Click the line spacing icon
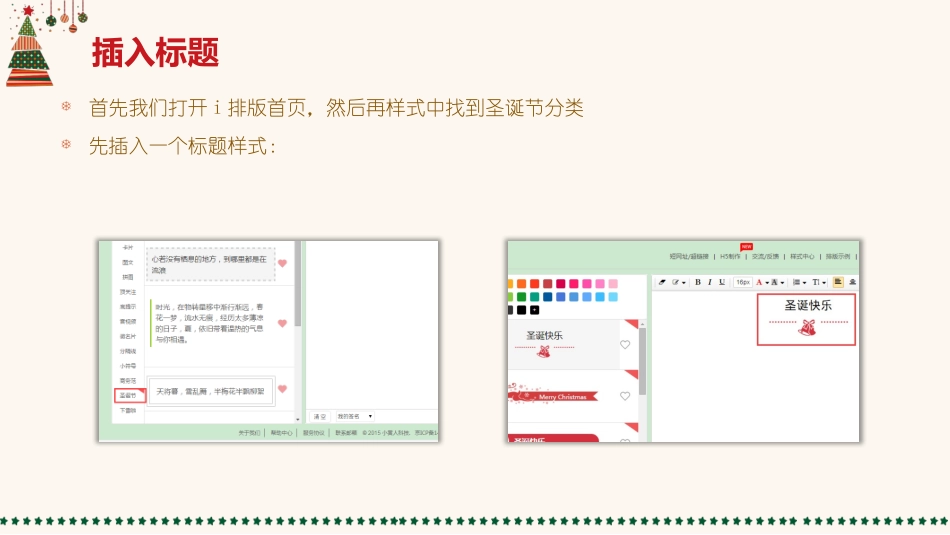Viewport: 950px width, 535px height. point(797,282)
